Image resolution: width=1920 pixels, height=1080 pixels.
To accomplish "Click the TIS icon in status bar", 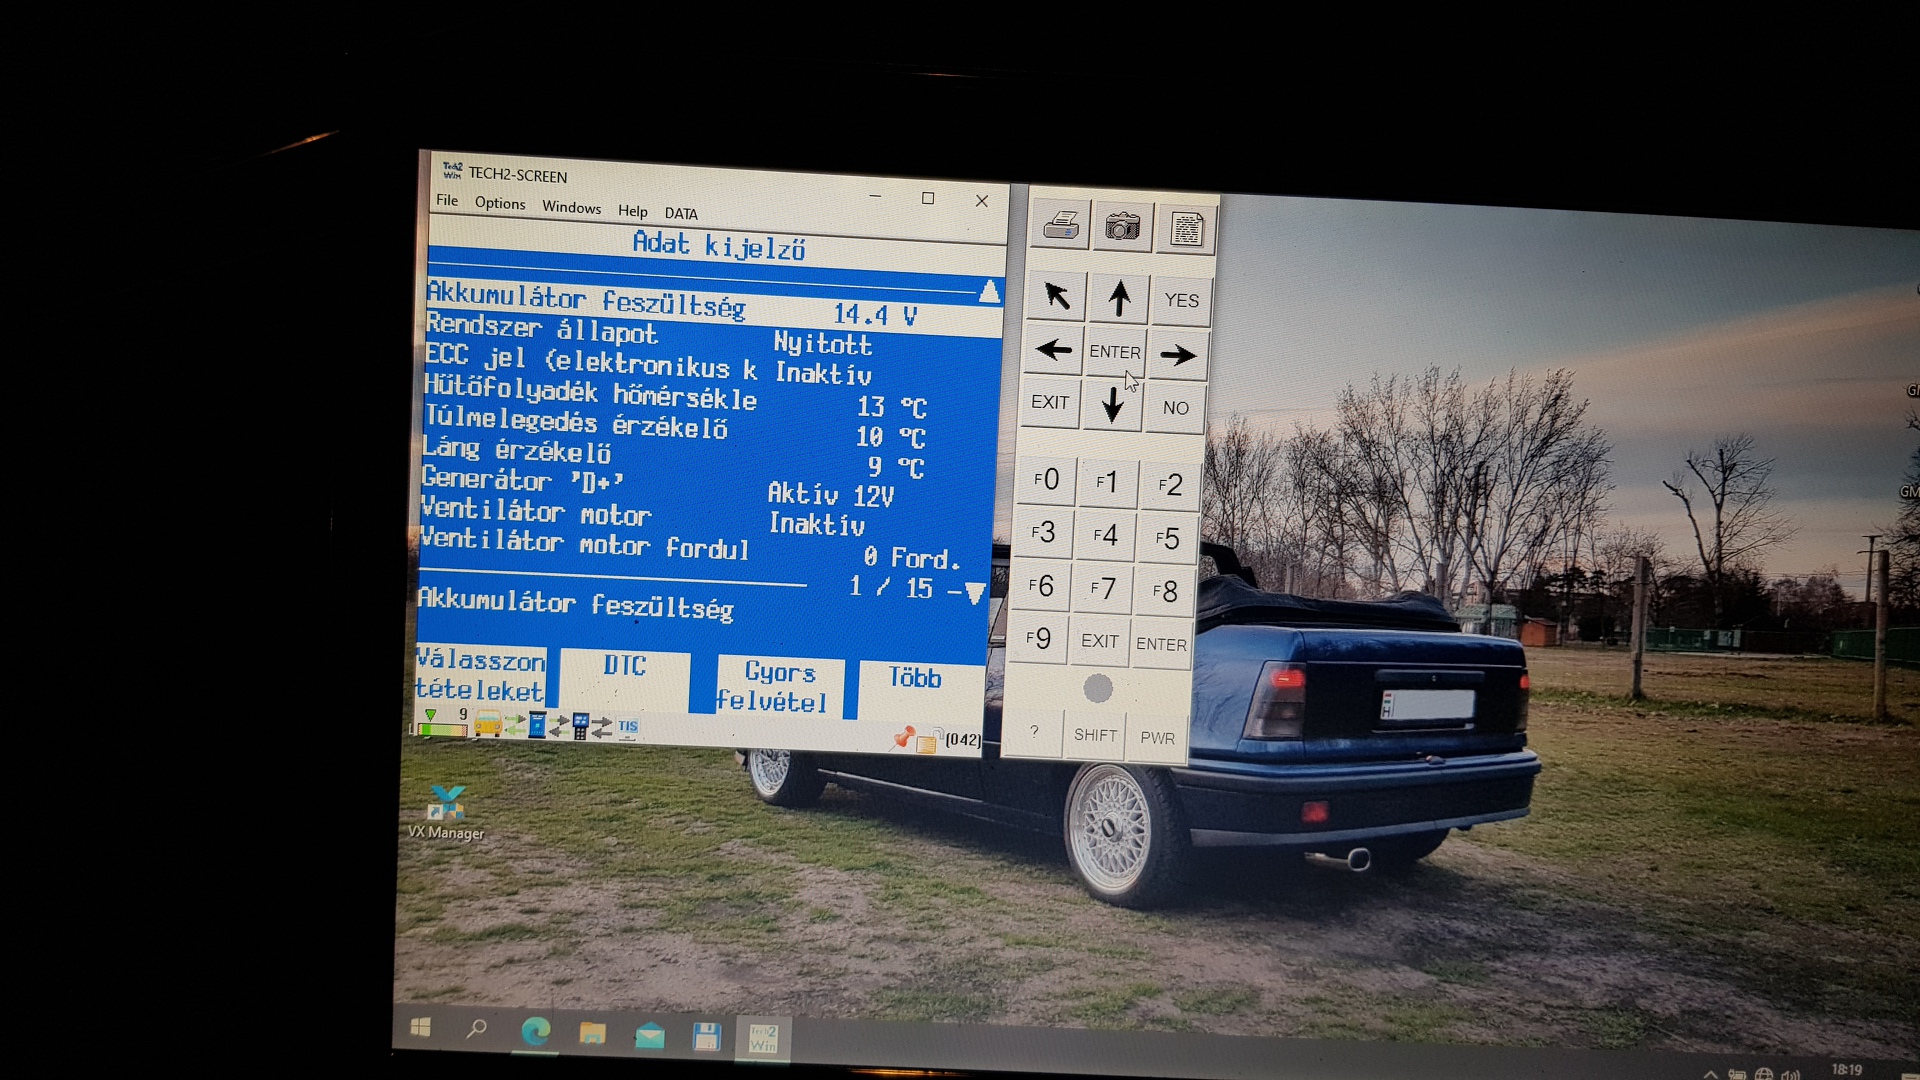I will tap(627, 728).
